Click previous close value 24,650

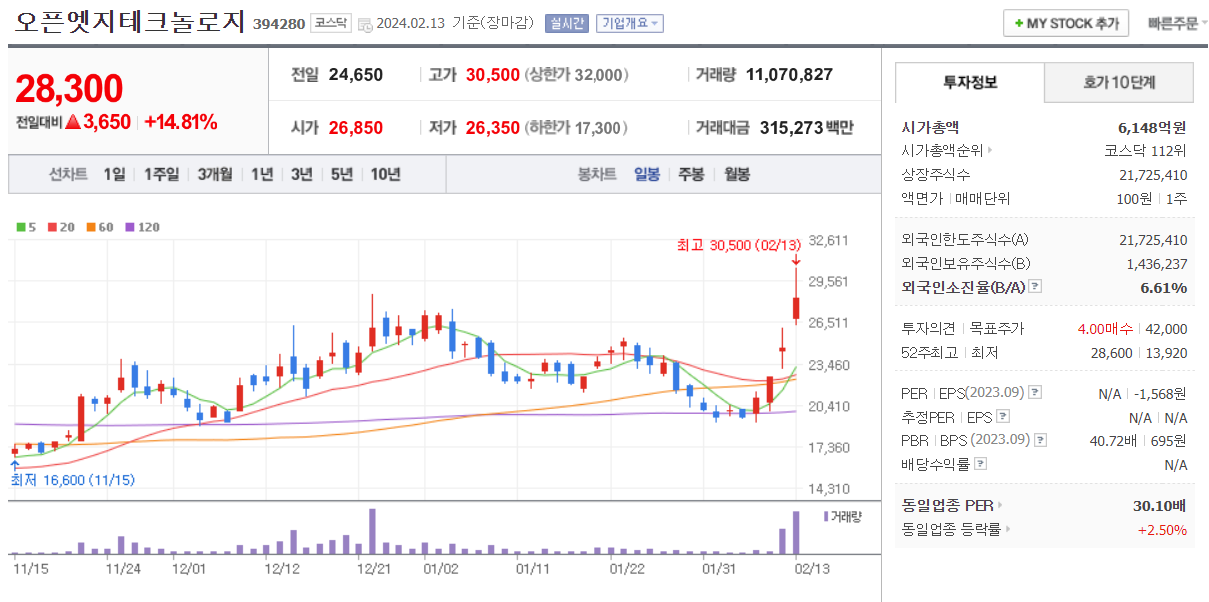coord(356,75)
